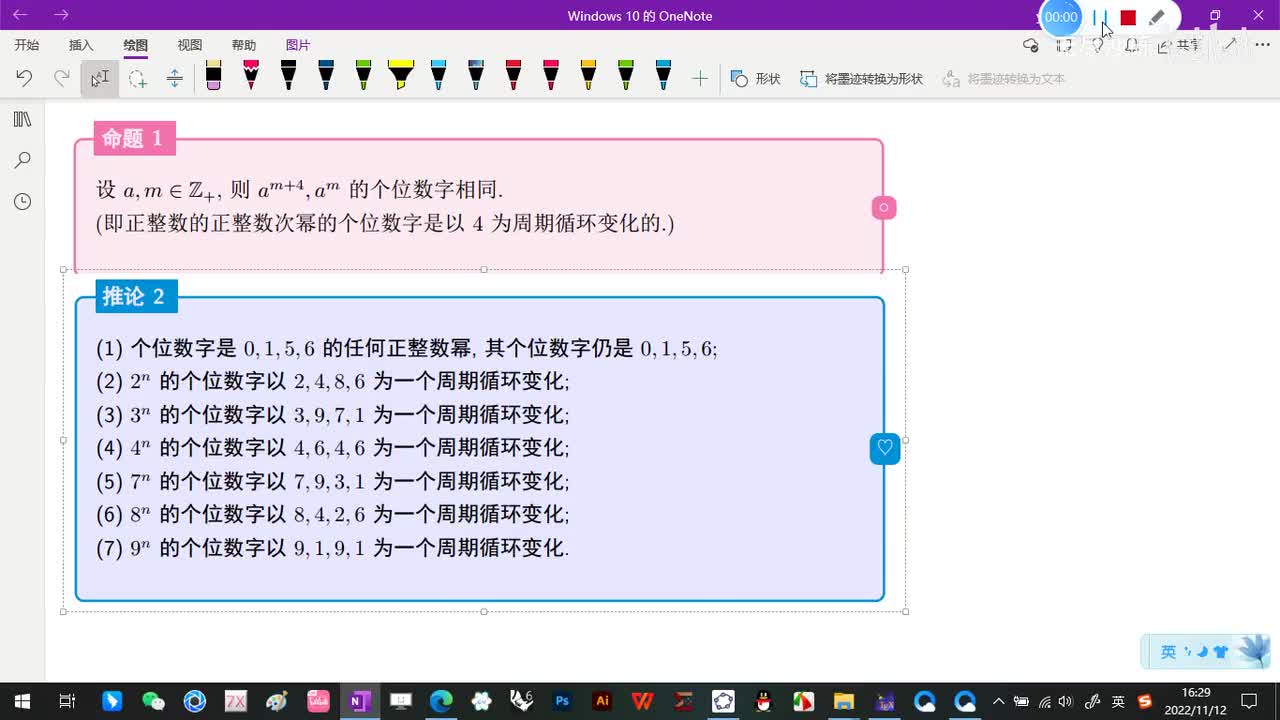
Task: Click the 命题 1 heading label
Action: [x=134, y=139]
